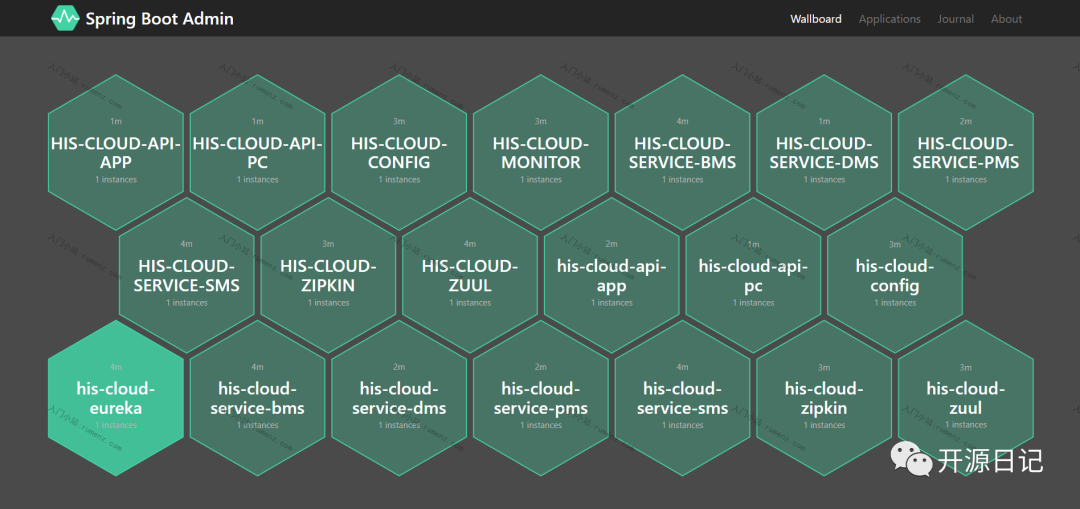
Task: Open the About page
Action: tap(1006, 19)
